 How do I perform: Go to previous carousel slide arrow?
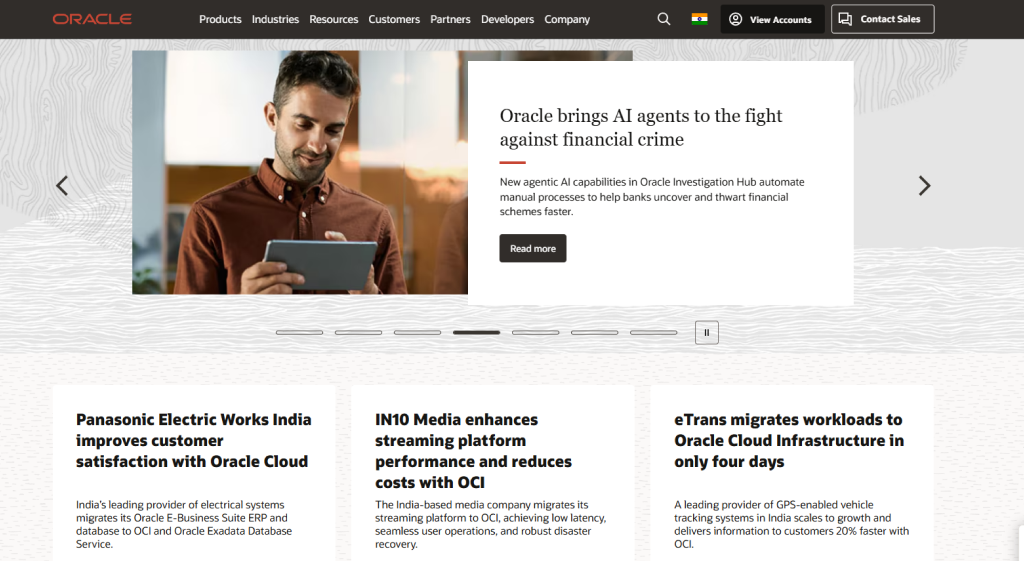pos(62,185)
